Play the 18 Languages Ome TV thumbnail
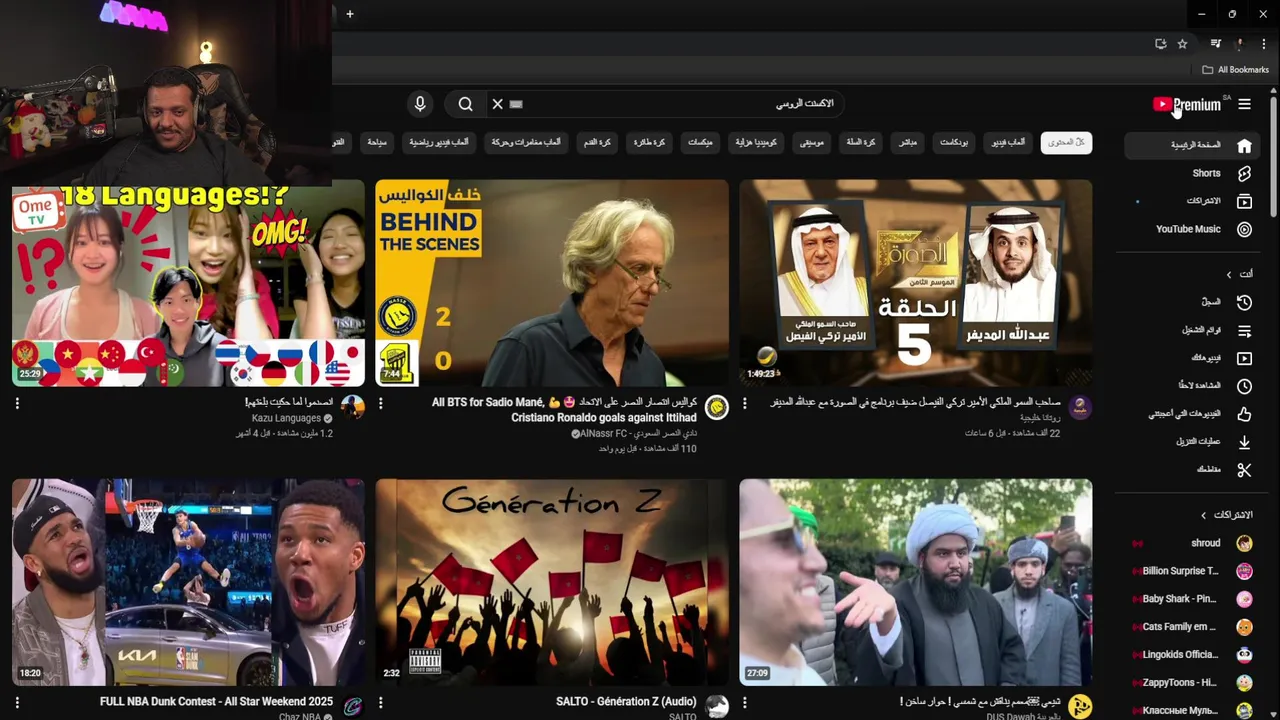Viewport: 1280px width, 720px height. [188, 287]
